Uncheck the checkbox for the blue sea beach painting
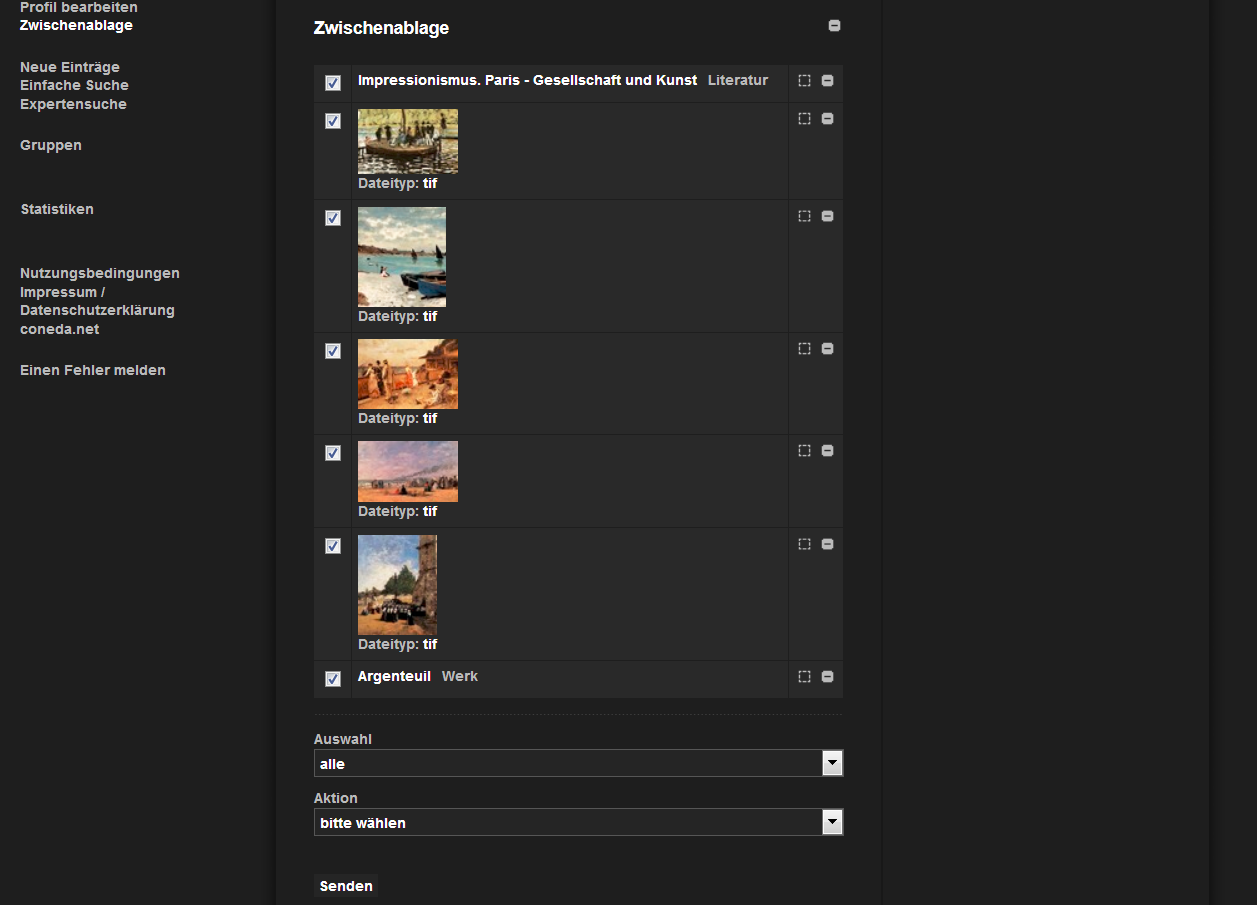 (333, 218)
